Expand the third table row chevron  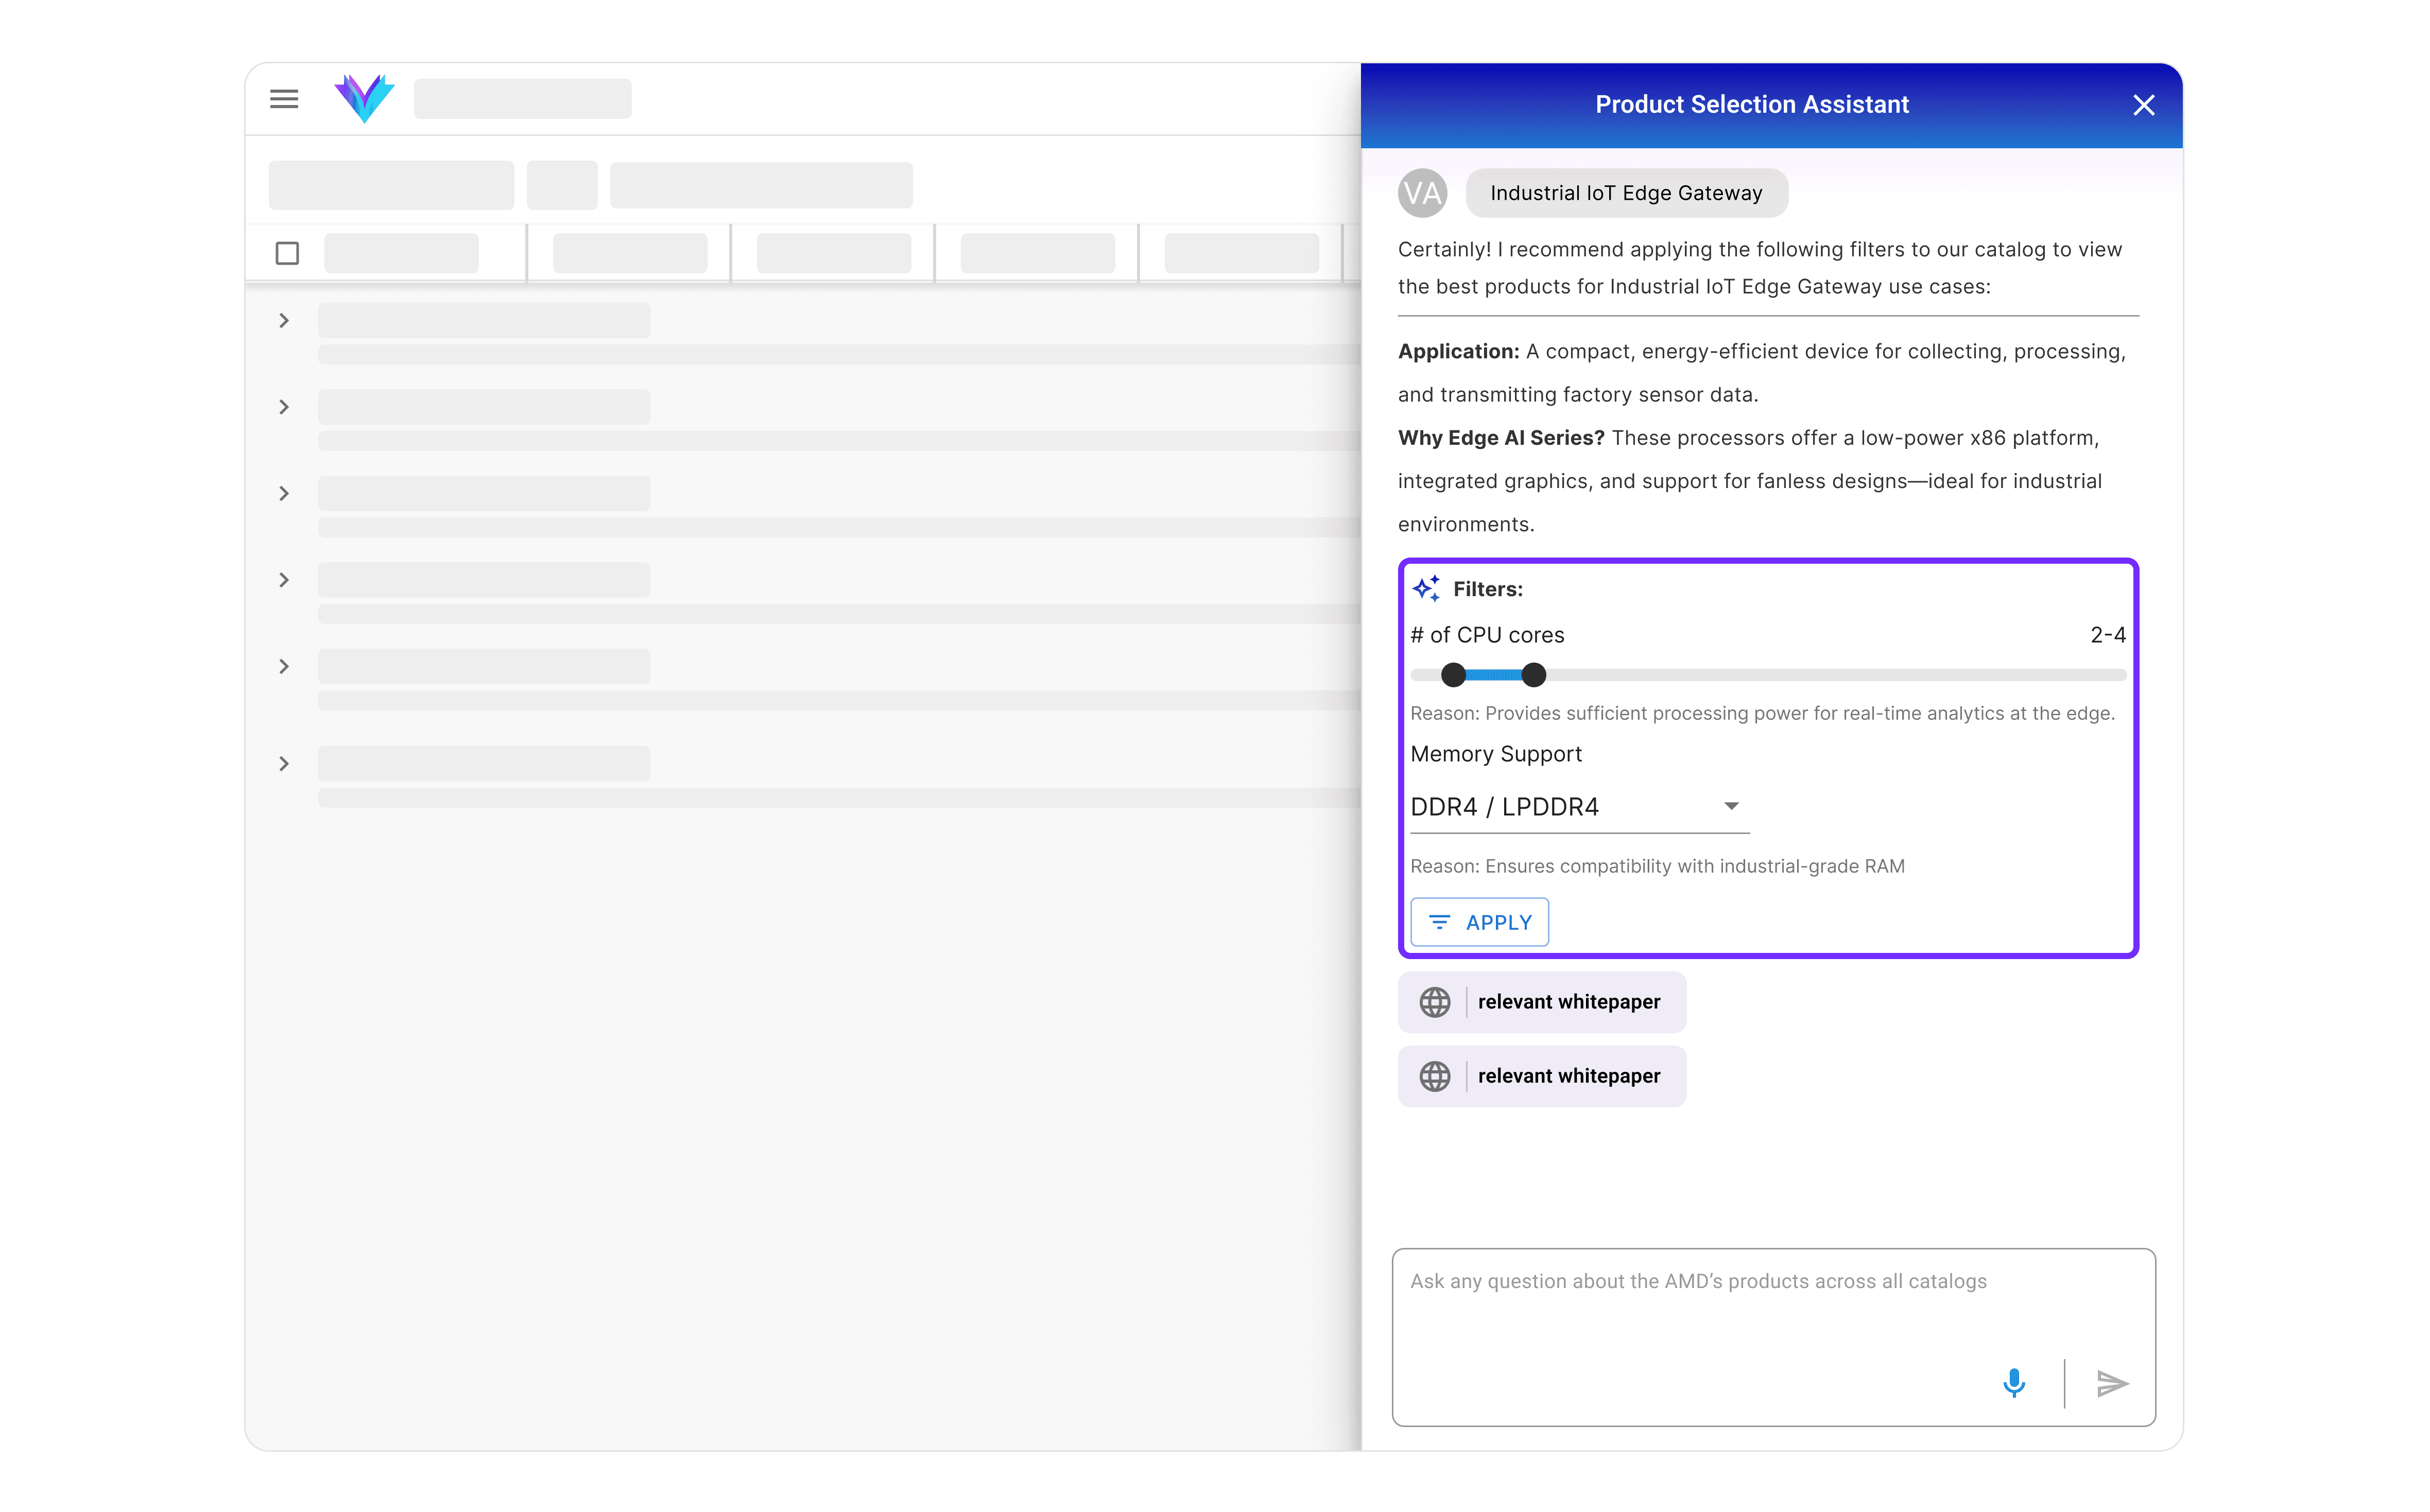click(284, 494)
